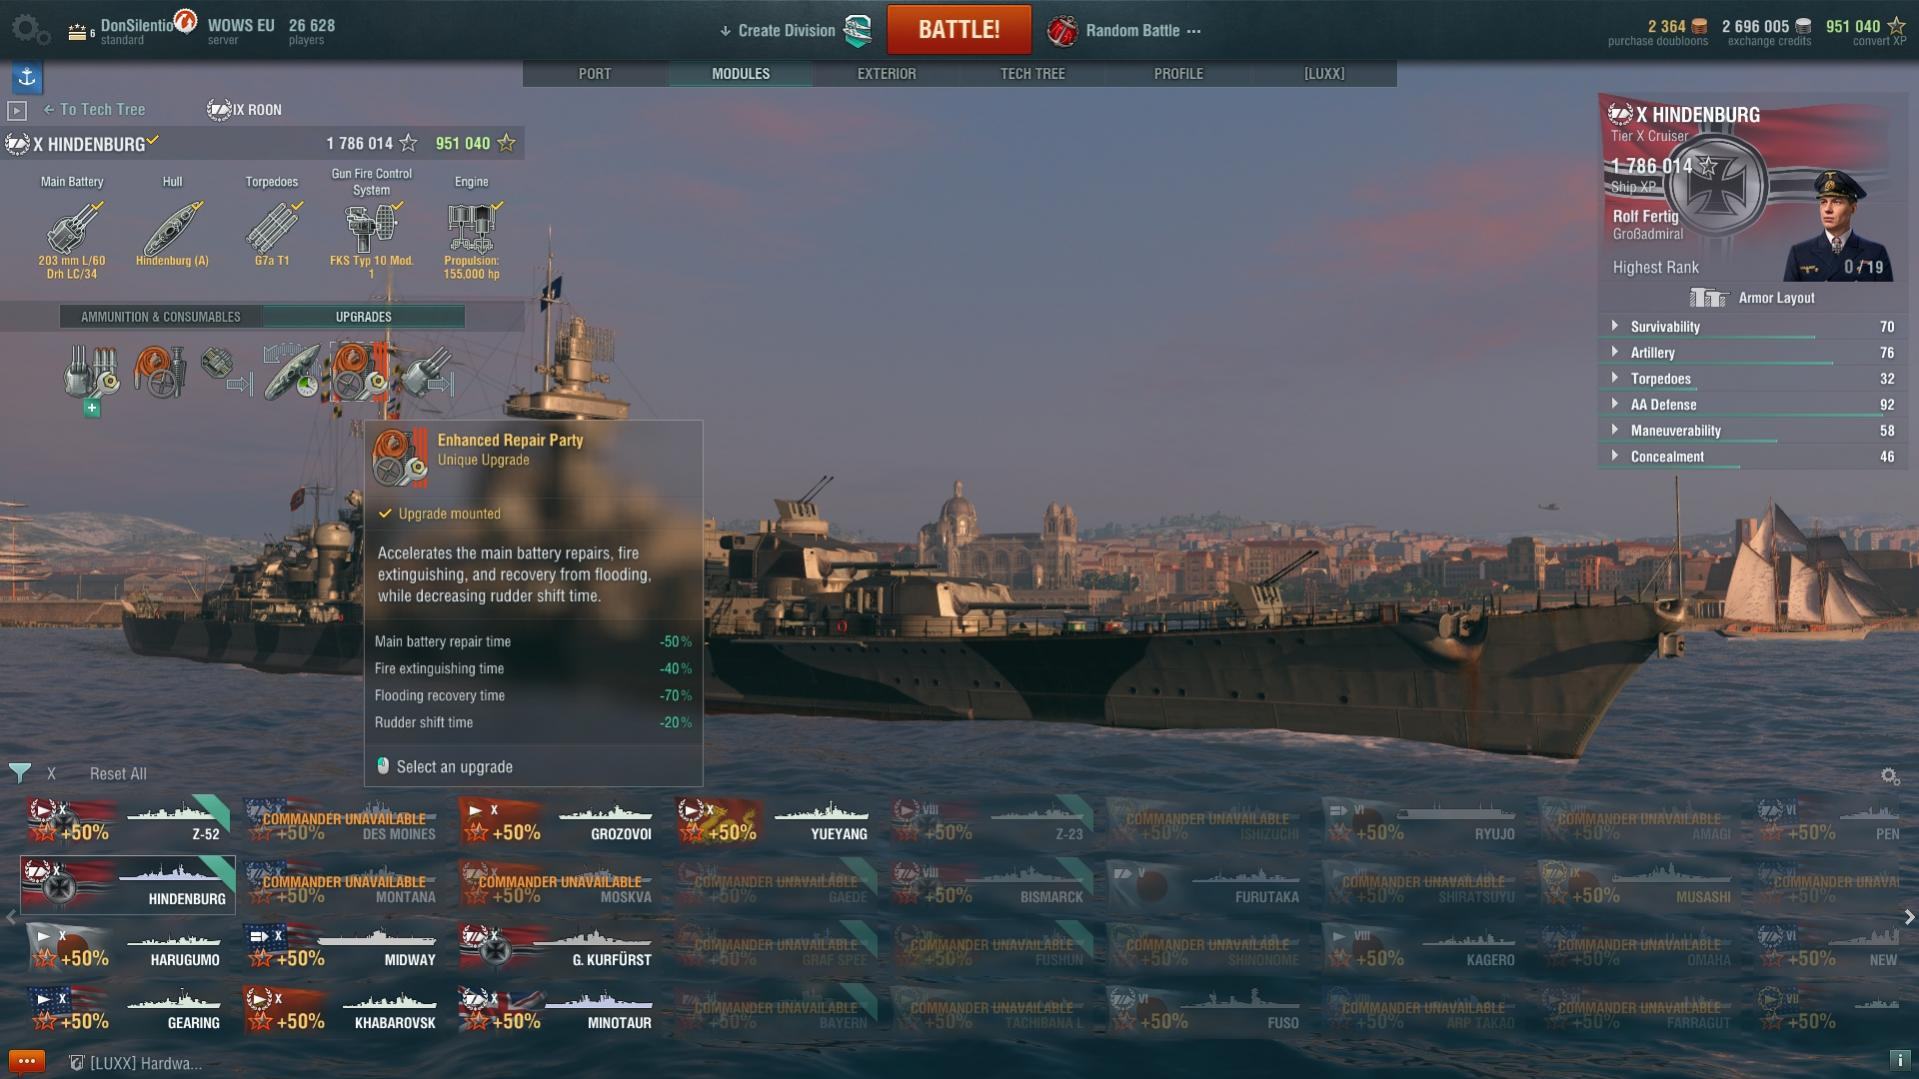Select the Hindenburg (A) hull module icon
The image size is (1919, 1079).
pos(172,228)
